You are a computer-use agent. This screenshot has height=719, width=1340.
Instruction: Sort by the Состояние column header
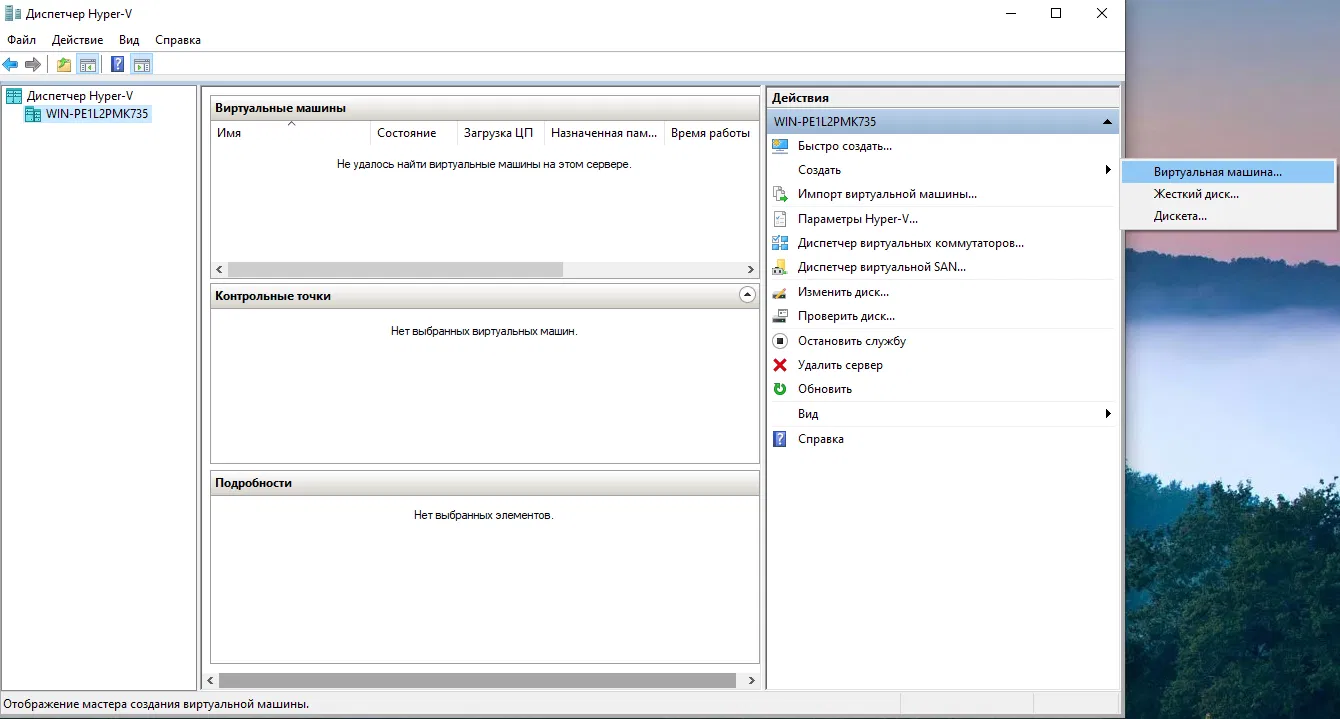coord(414,132)
